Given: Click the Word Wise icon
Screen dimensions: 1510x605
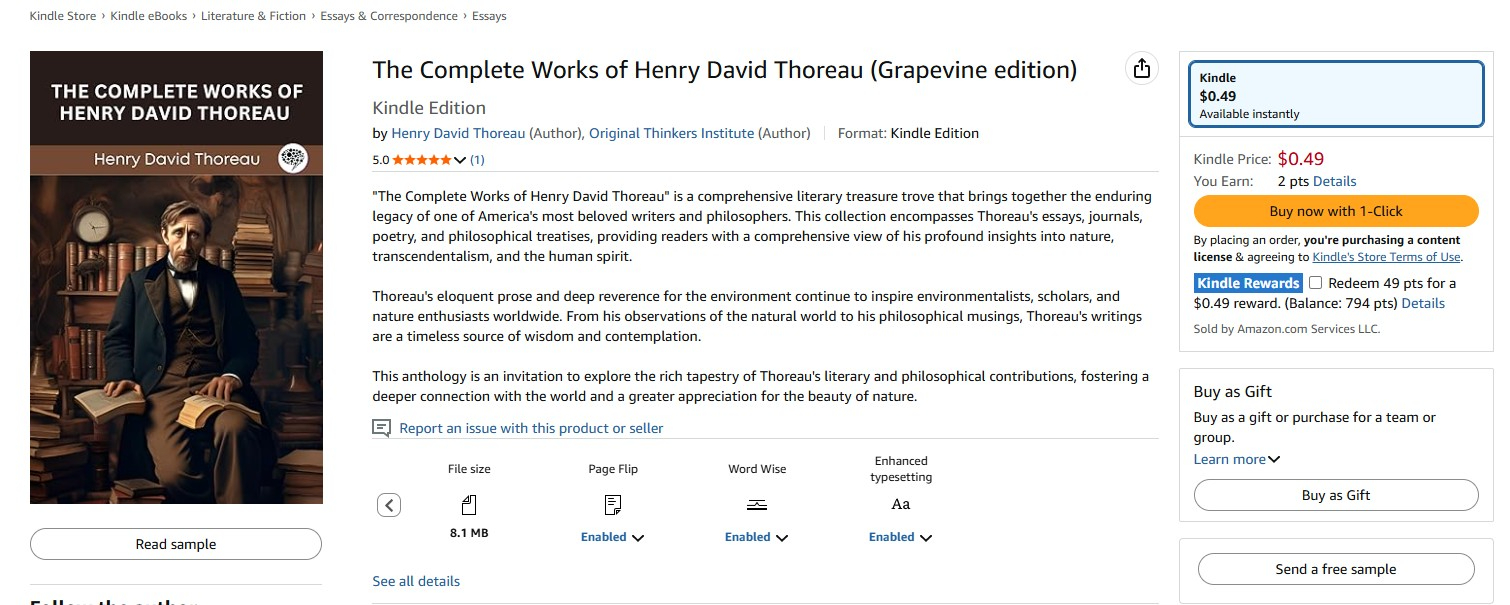Looking at the screenshot, I should pyautogui.click(x=757, y=504).
